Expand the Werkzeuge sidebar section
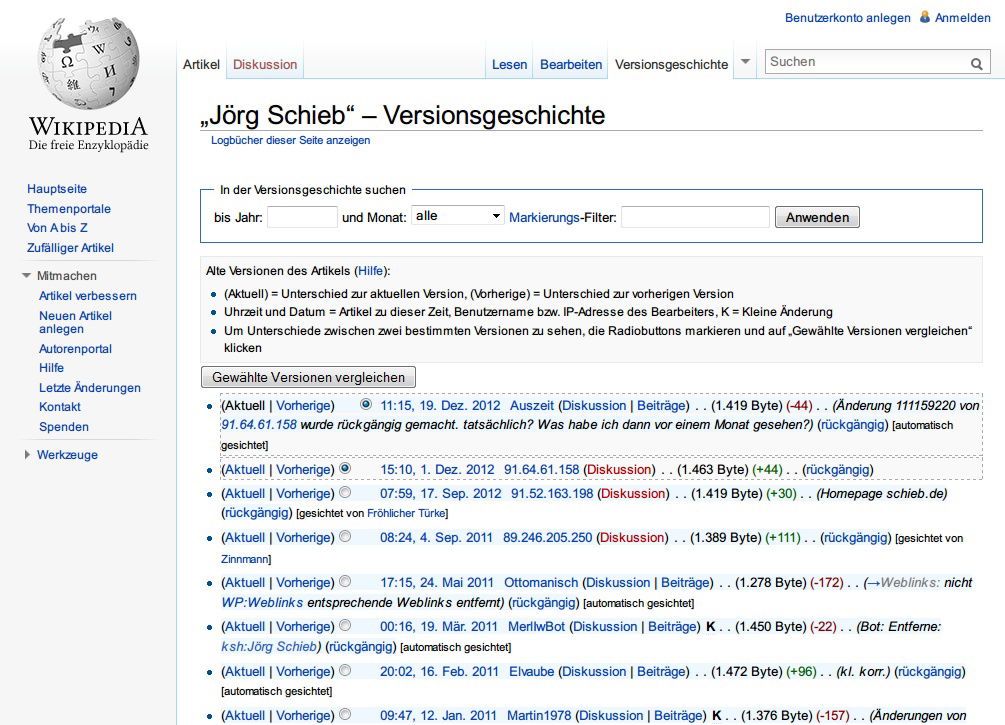1005x725 pixels. [27, 454]
